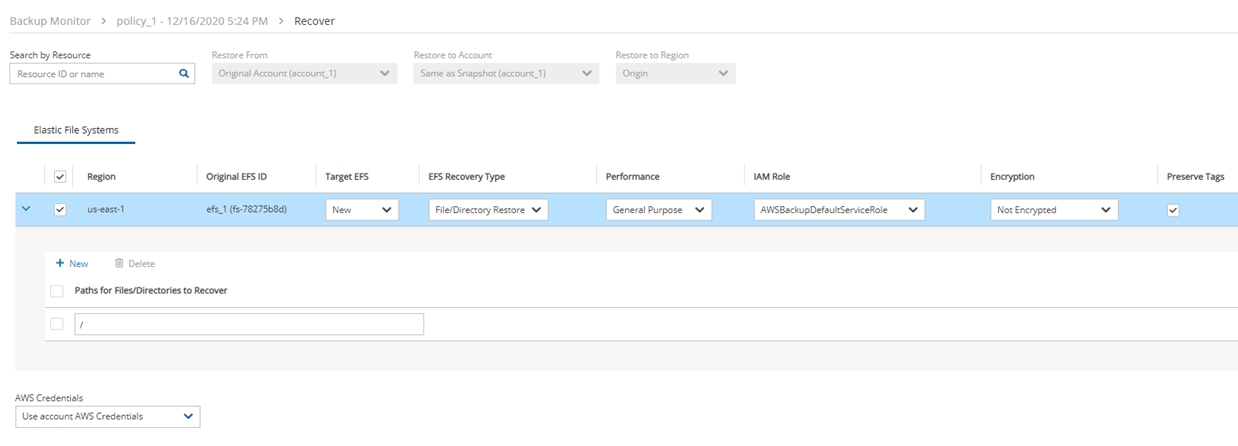Check the Paths for Files/Directories header checkbox

tap(57, 290)
